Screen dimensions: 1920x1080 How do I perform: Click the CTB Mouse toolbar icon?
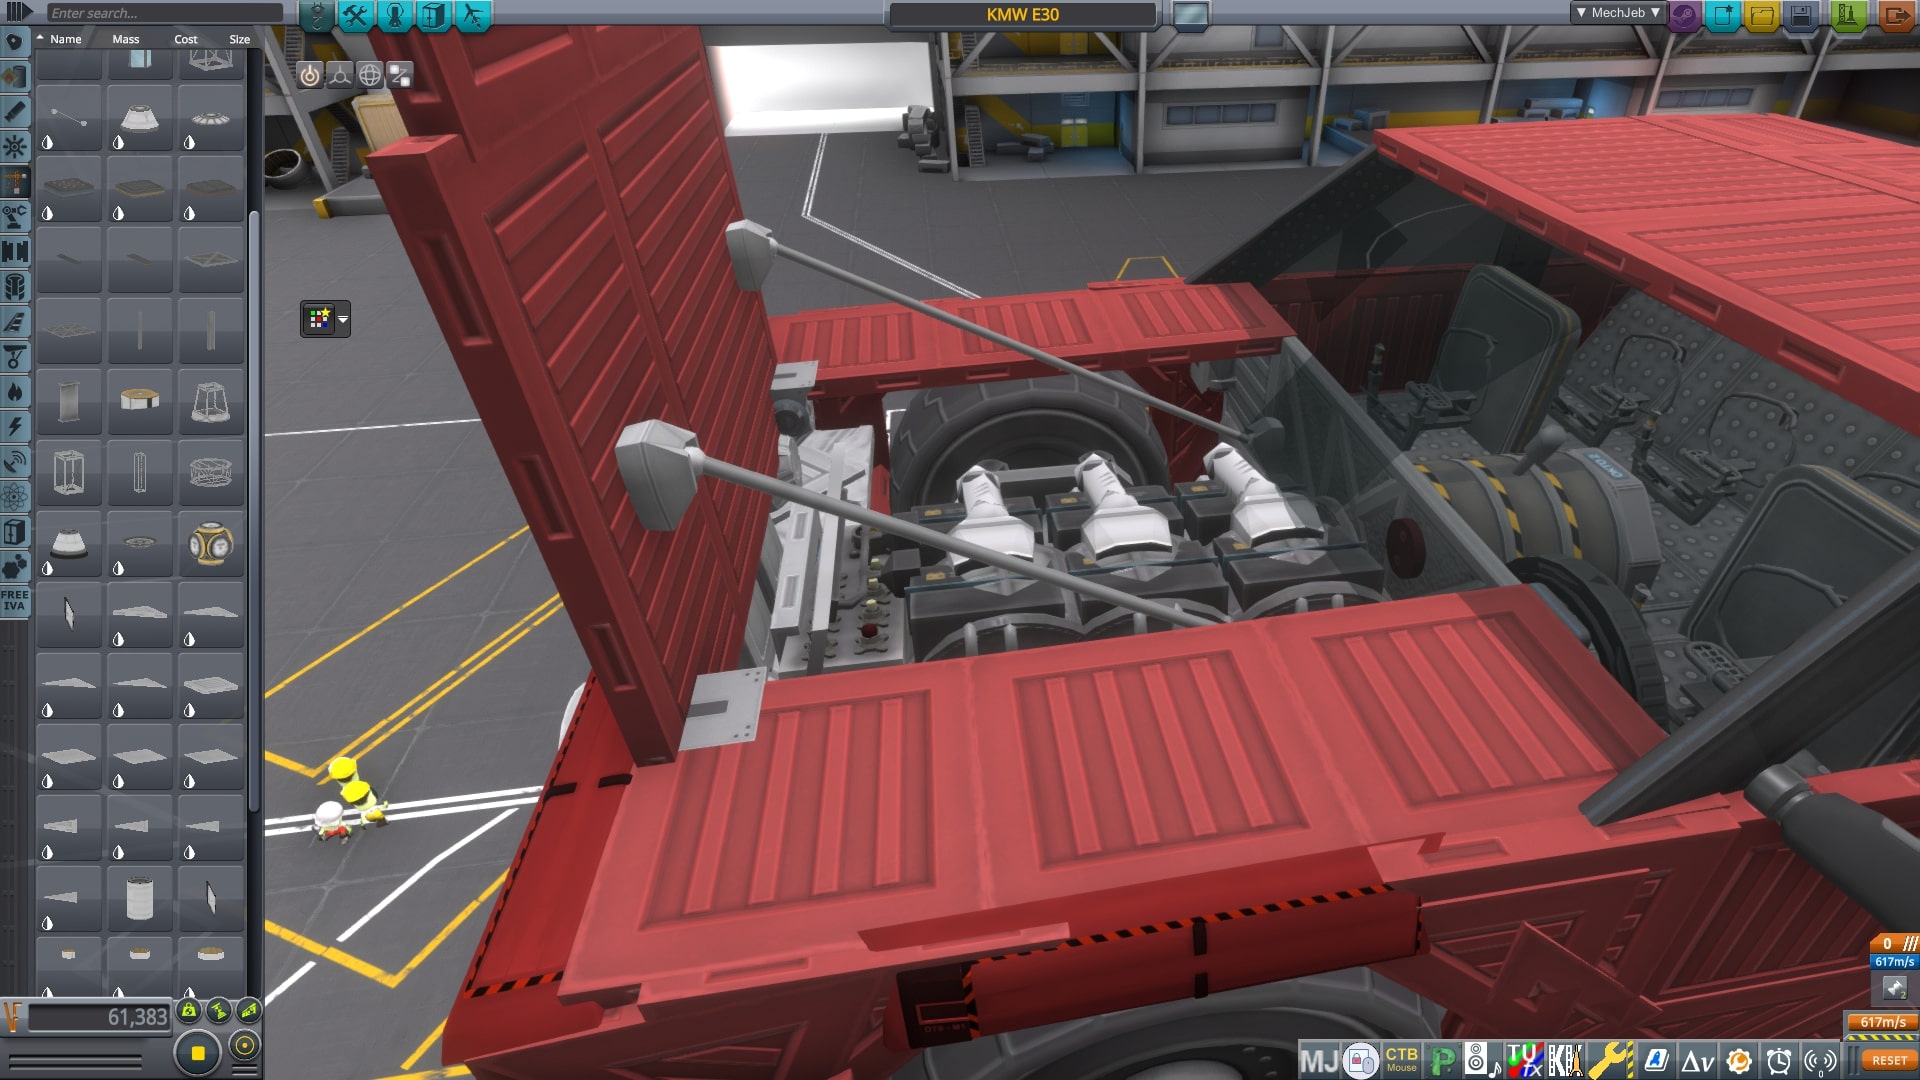(x=1401, y=1060)
